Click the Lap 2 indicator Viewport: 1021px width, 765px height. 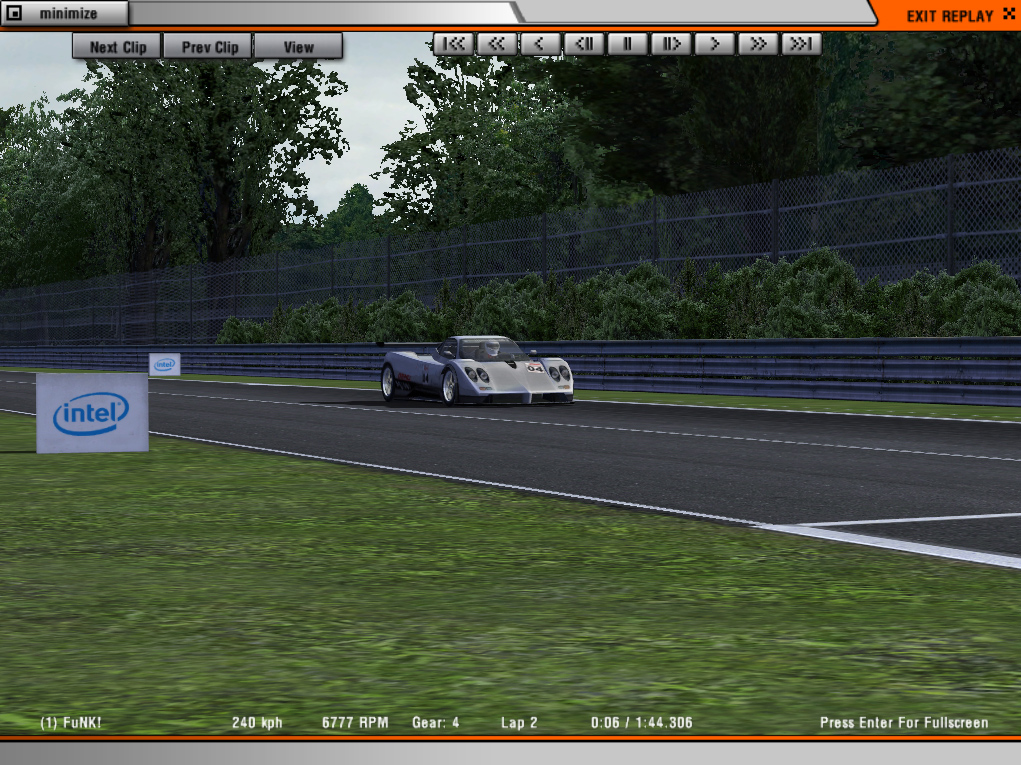click(x=519, y=722)
